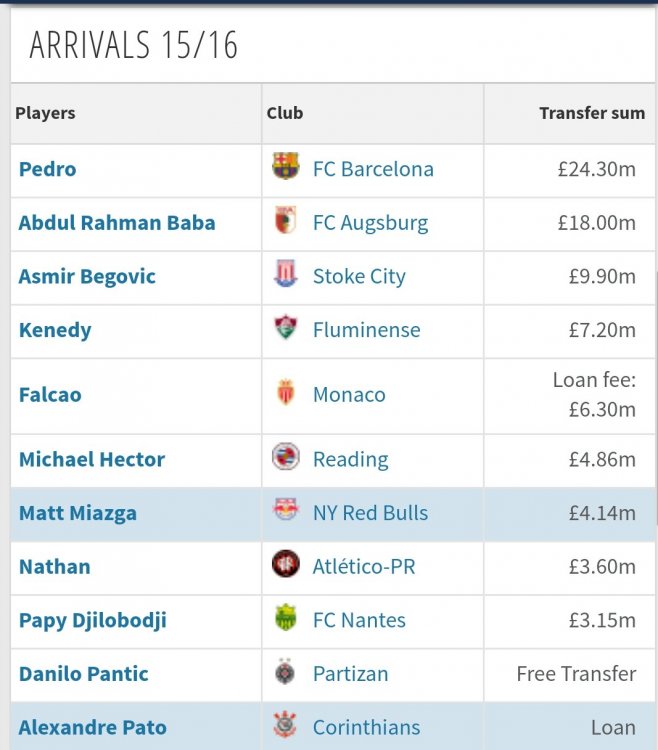Click the NY Red Bulls logo
Viewport: 658px width, 750px height.
click(x=285, y=509)
